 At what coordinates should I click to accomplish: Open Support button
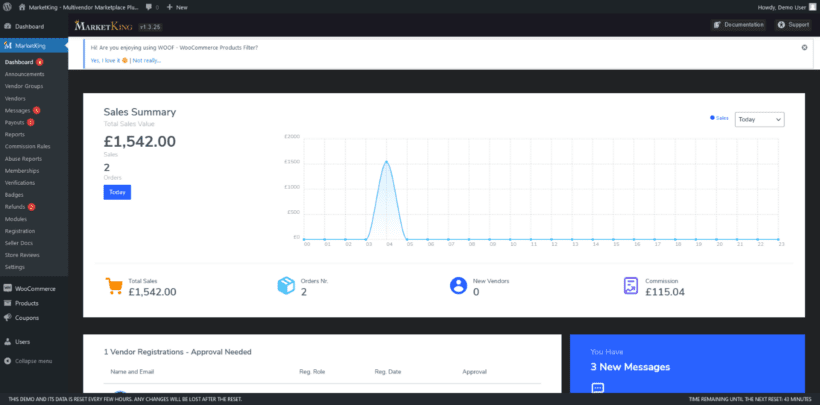pyautogui.click(x=793, y=25)
